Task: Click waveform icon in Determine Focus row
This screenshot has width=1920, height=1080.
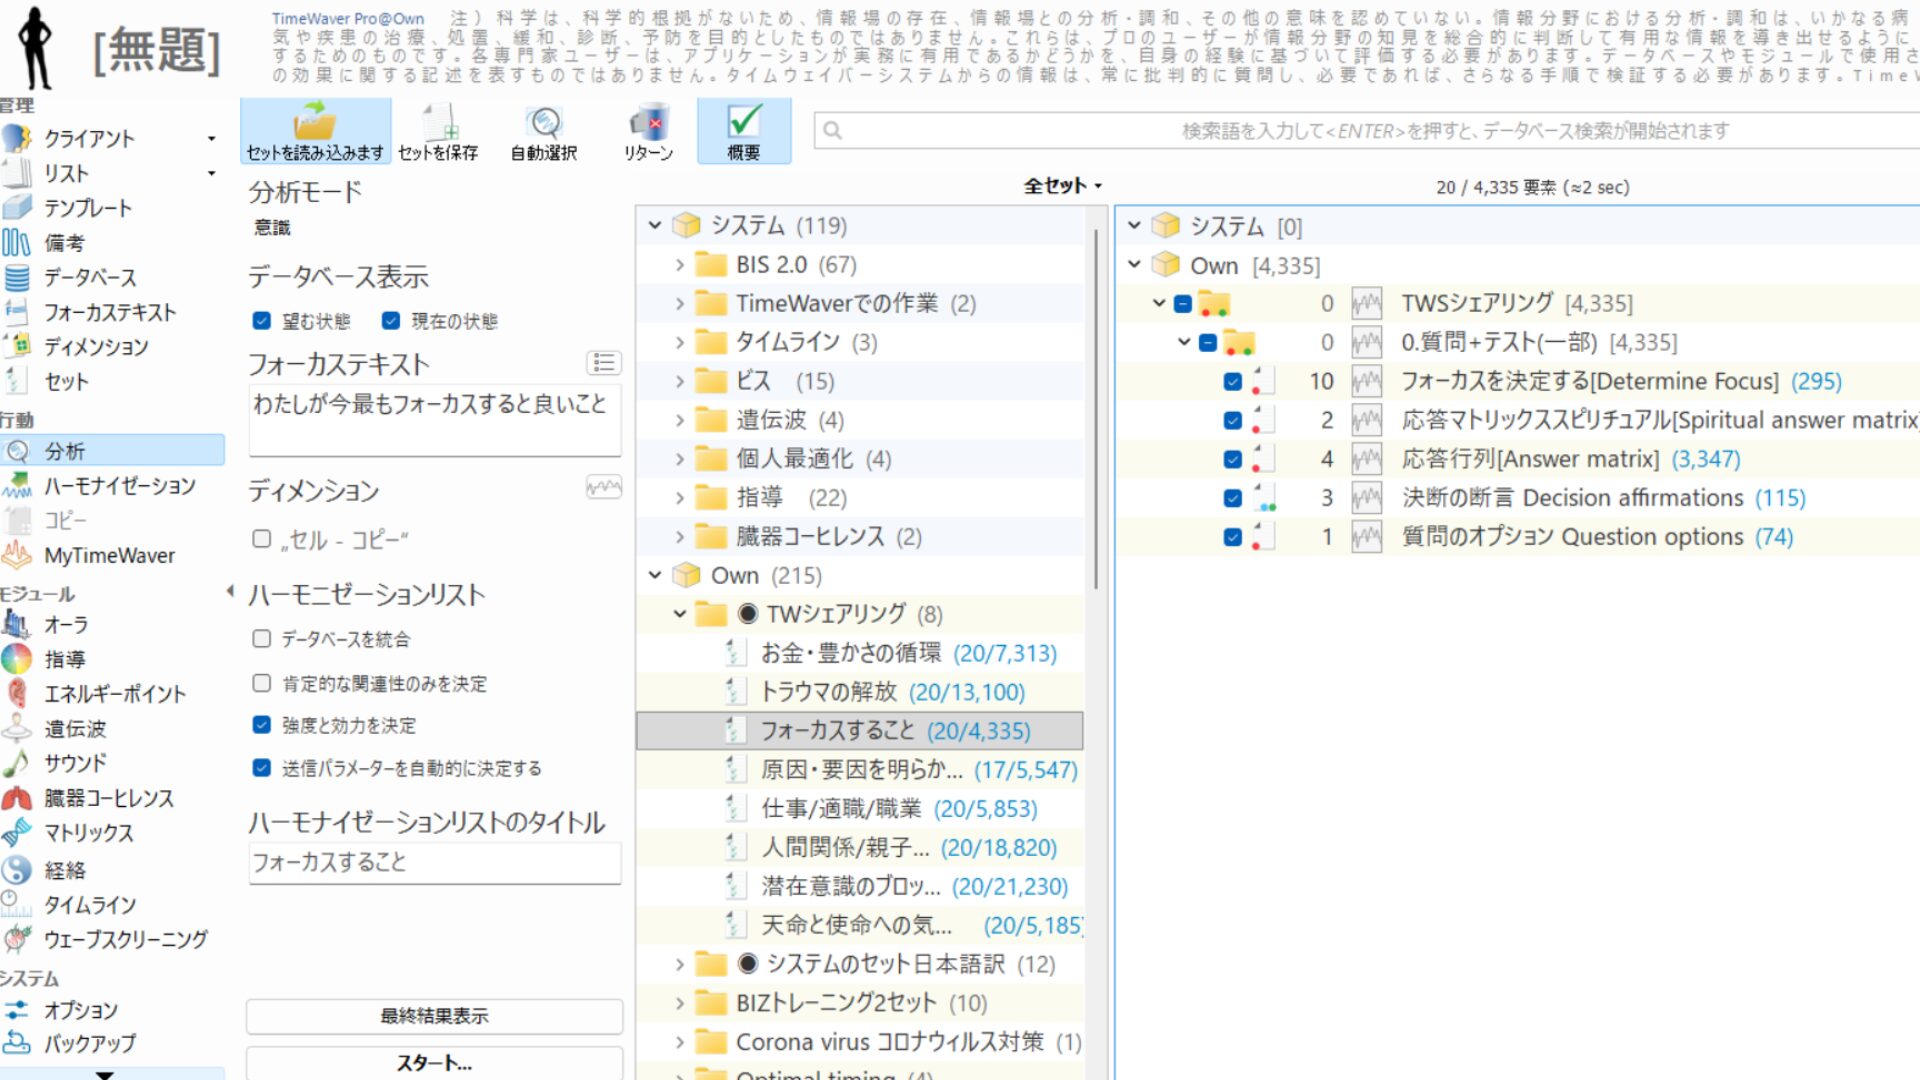Action: 1366,381
